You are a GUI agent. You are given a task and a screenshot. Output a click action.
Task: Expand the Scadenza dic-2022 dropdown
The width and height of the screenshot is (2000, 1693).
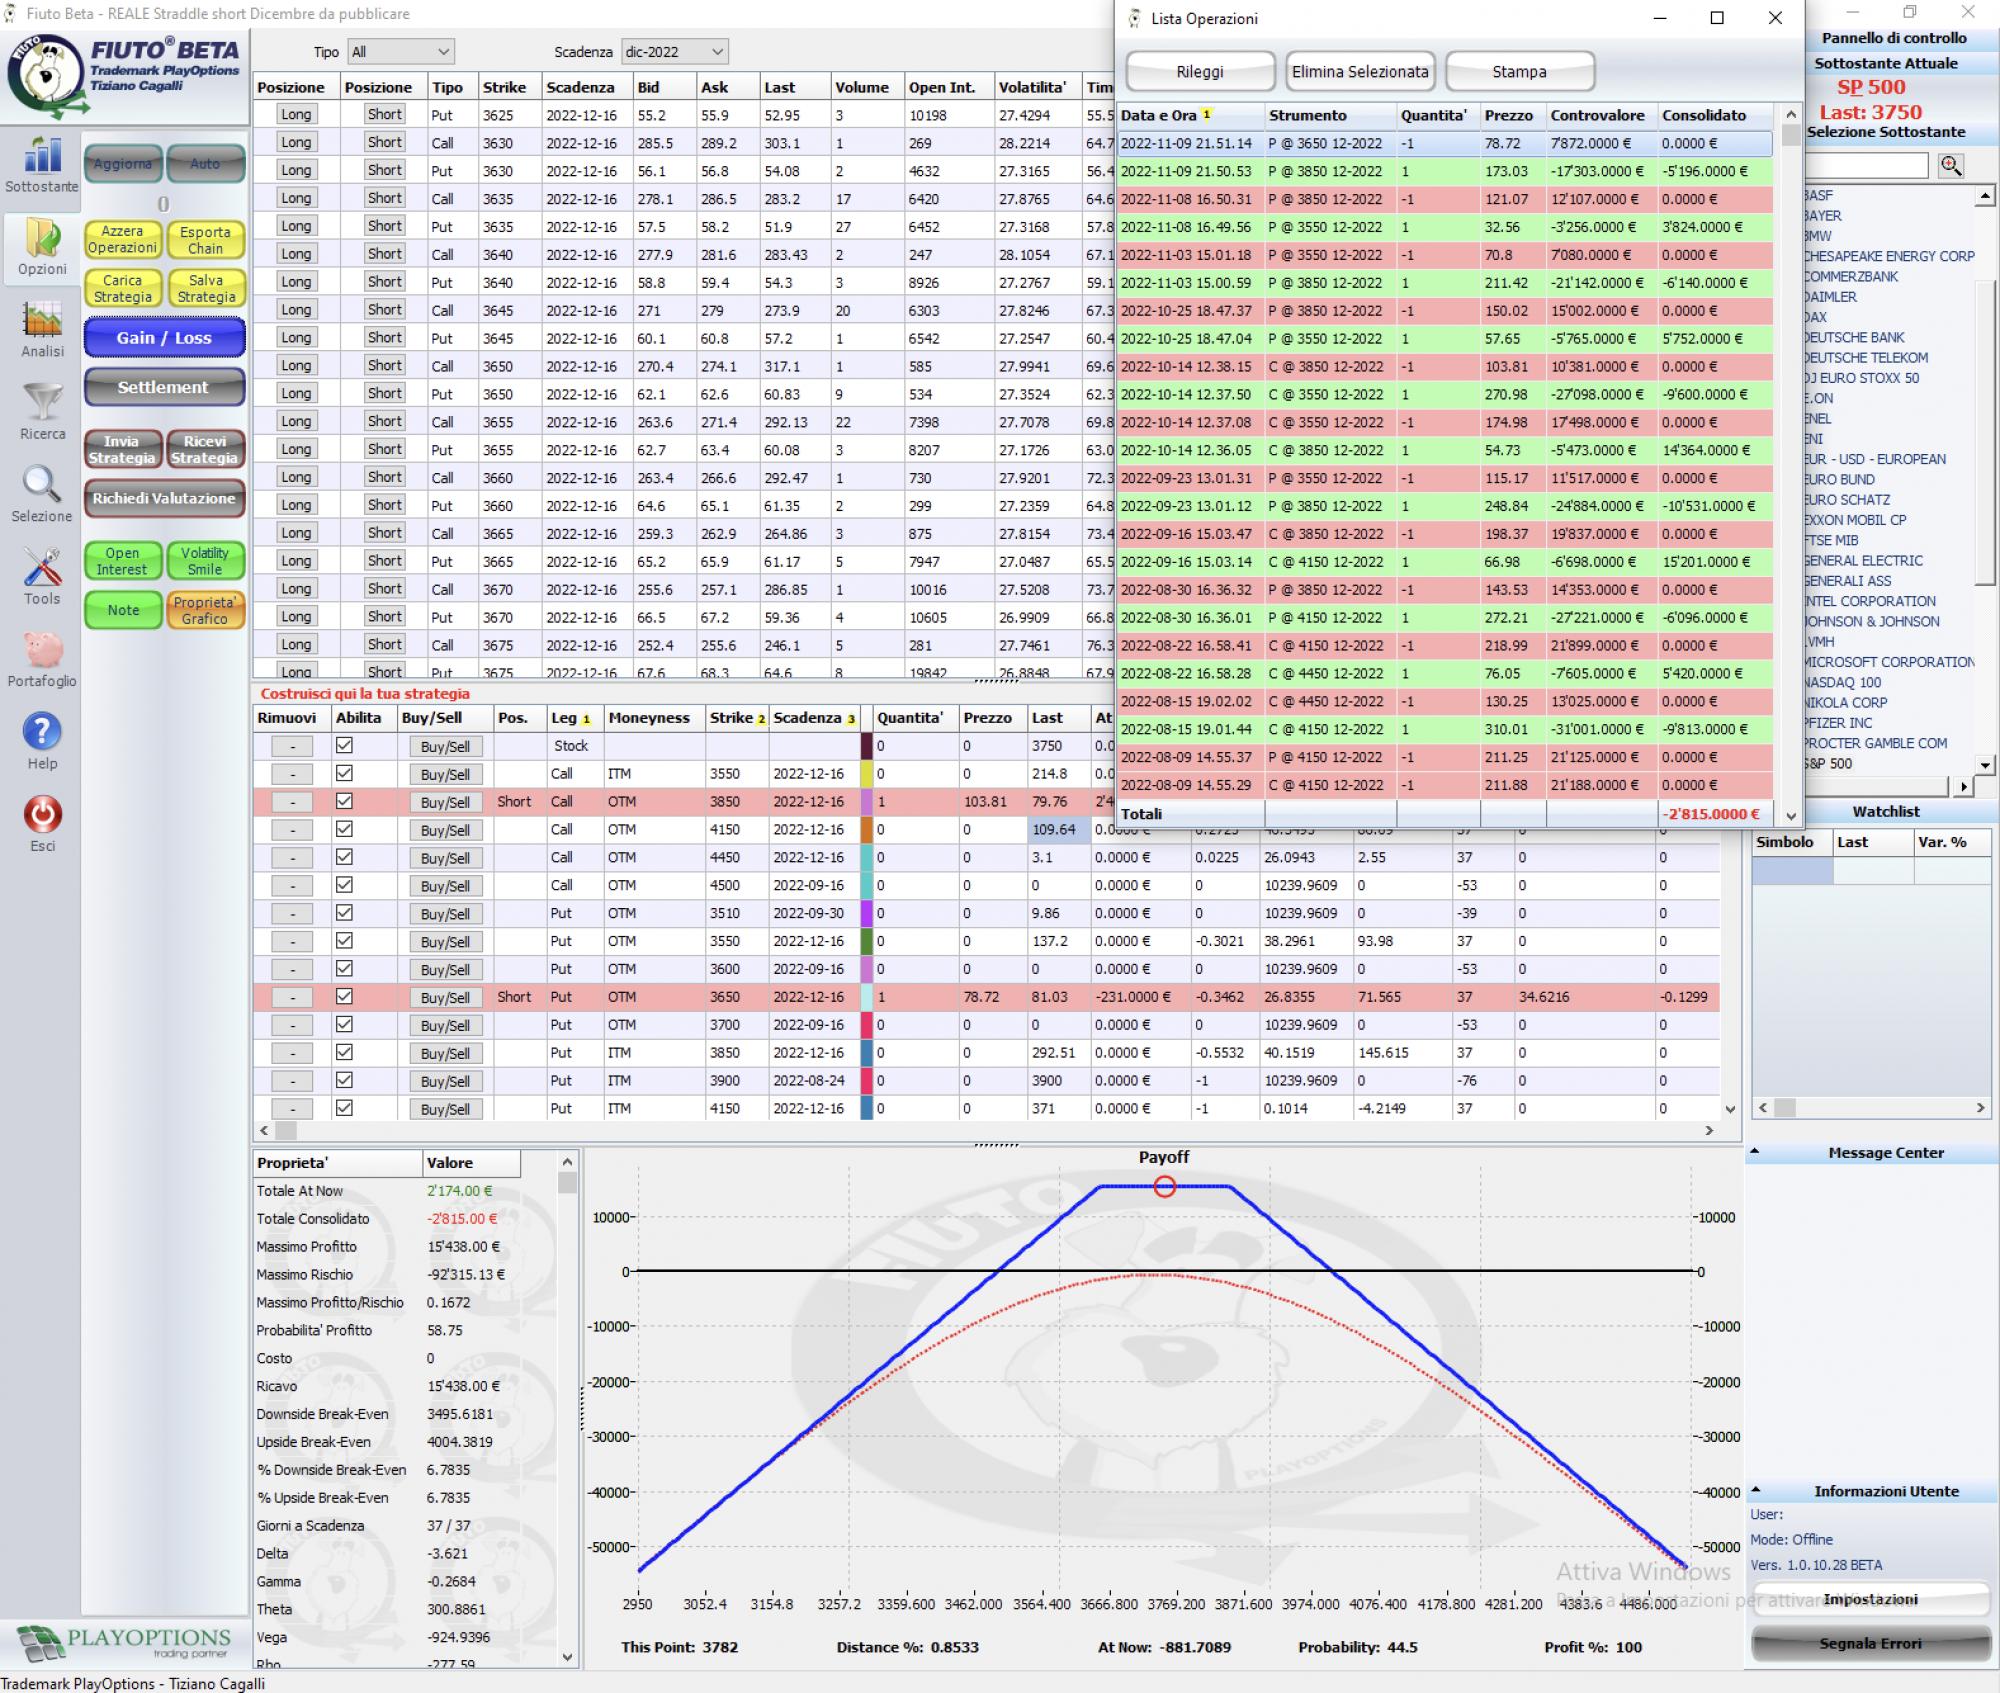pos(674,52)
